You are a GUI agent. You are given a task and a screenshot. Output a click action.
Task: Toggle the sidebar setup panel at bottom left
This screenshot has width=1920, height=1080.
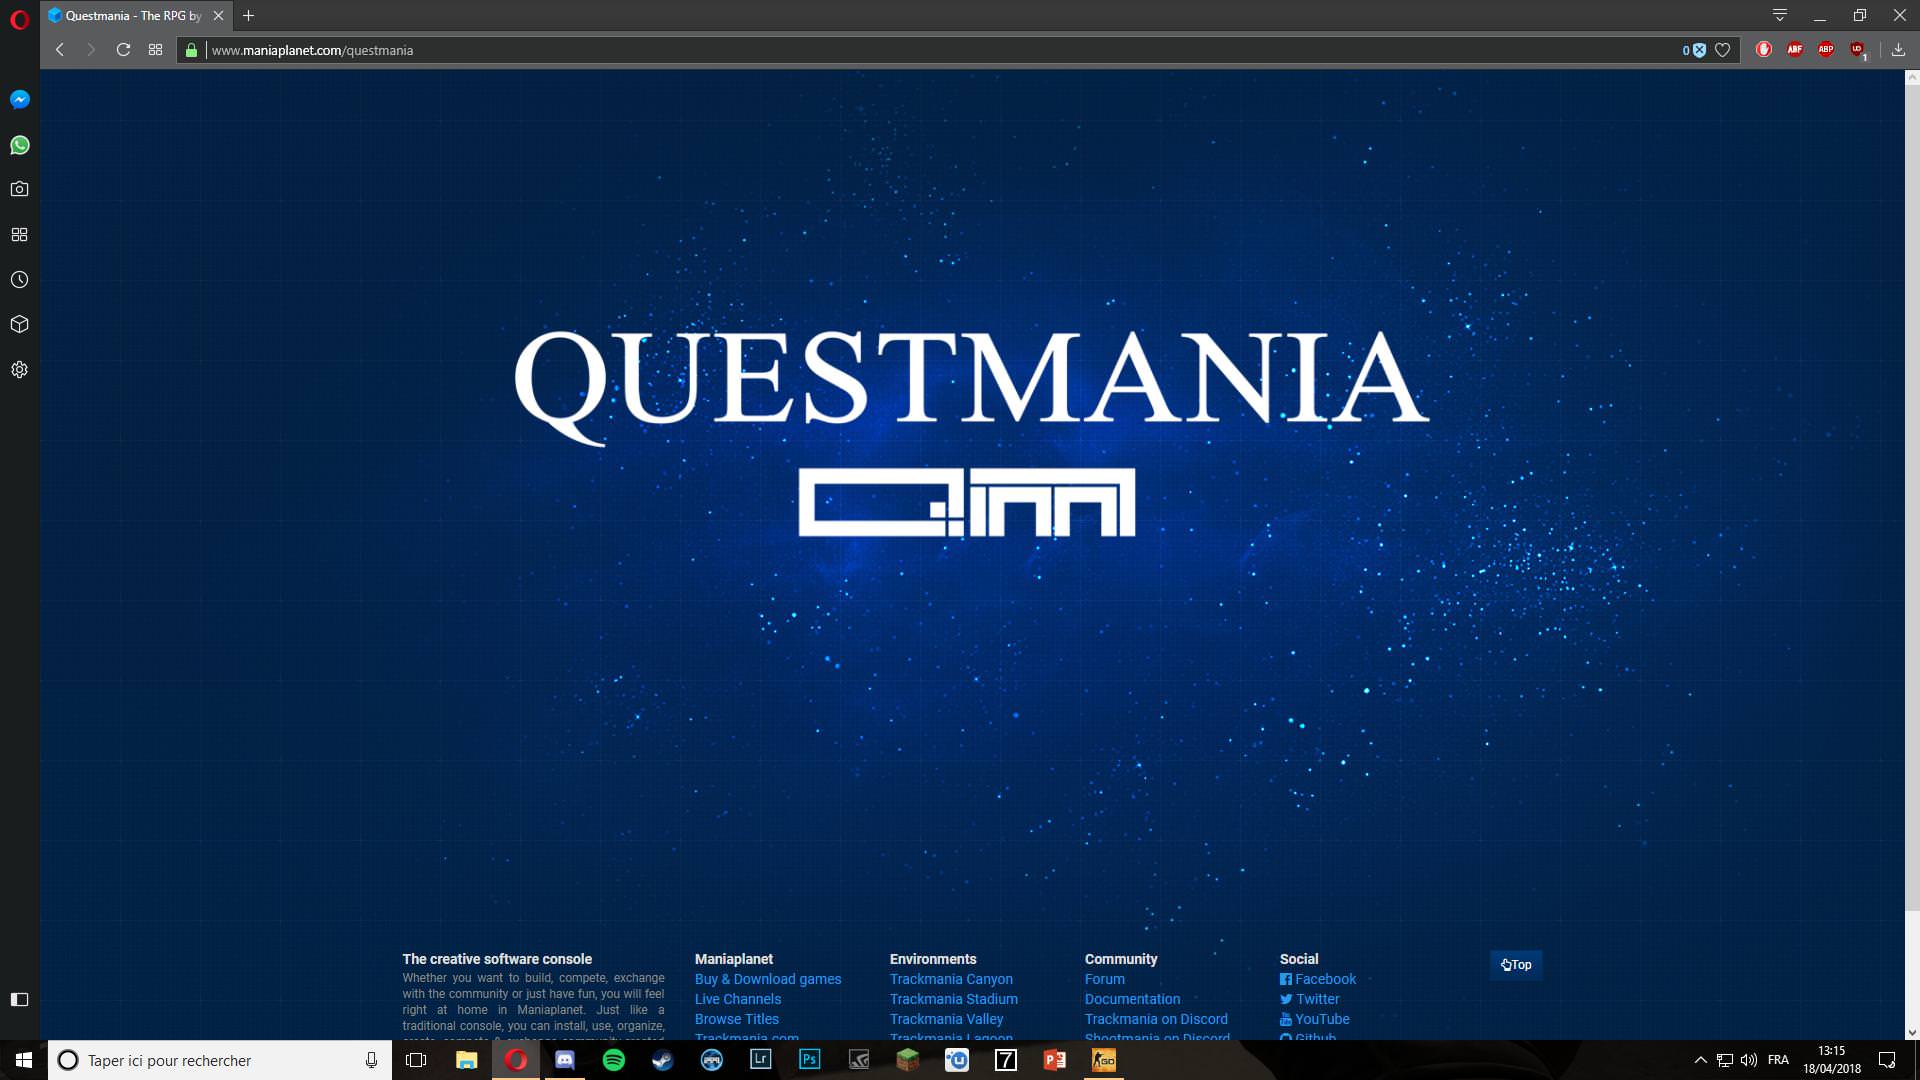coord(20,999)
